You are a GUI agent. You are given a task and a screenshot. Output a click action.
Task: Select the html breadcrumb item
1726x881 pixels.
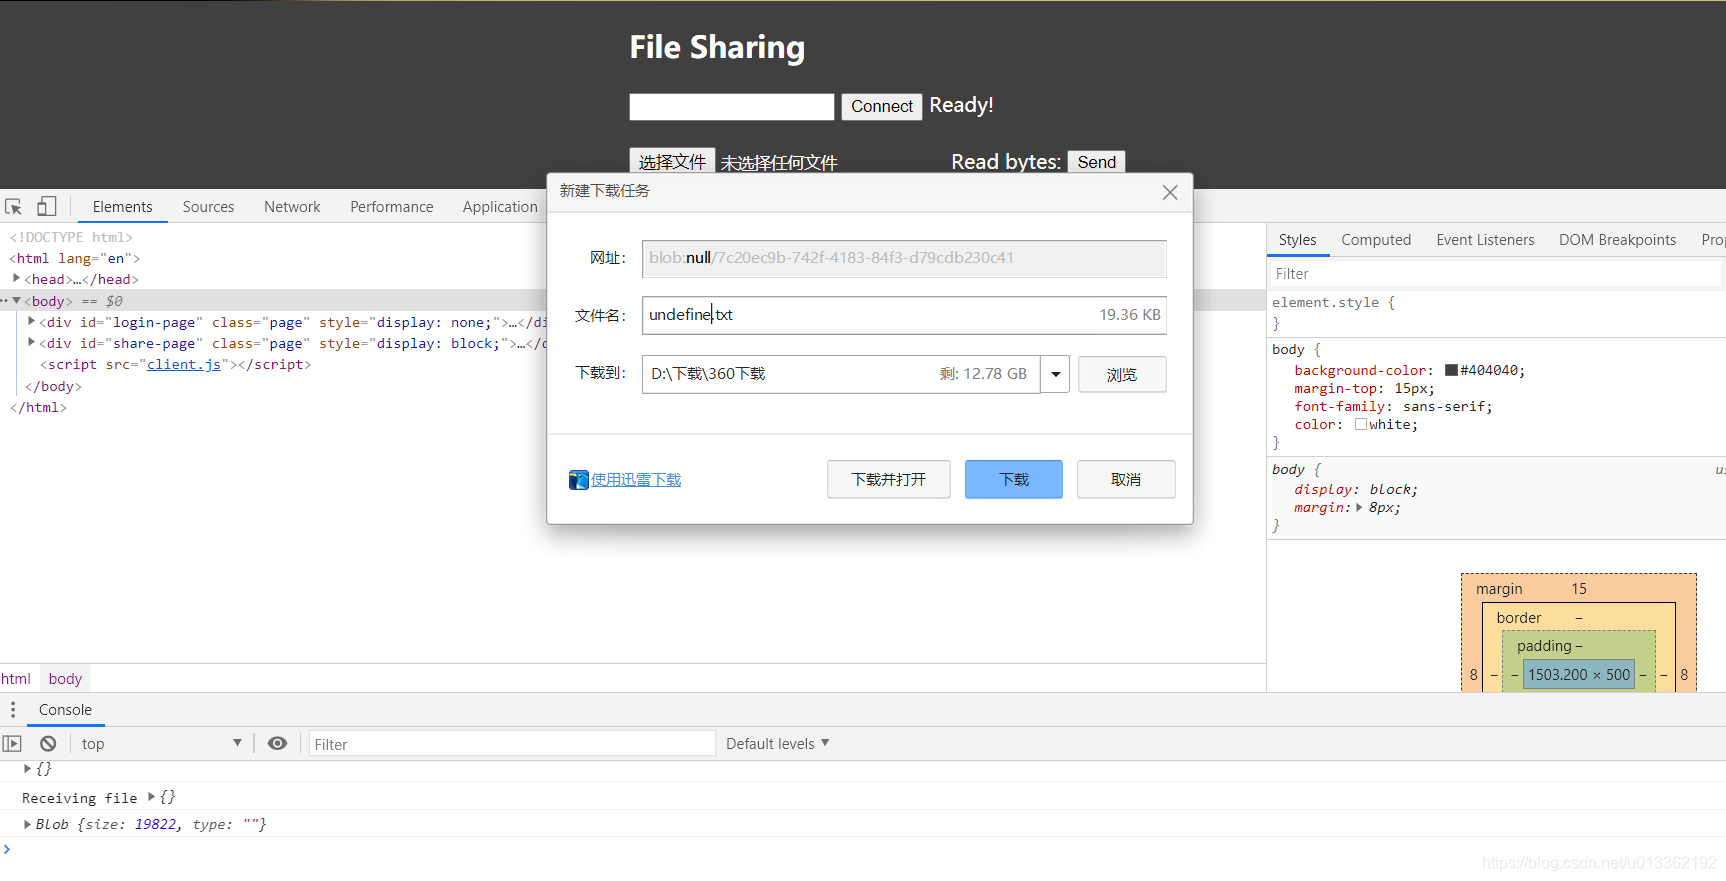(16, 678)
